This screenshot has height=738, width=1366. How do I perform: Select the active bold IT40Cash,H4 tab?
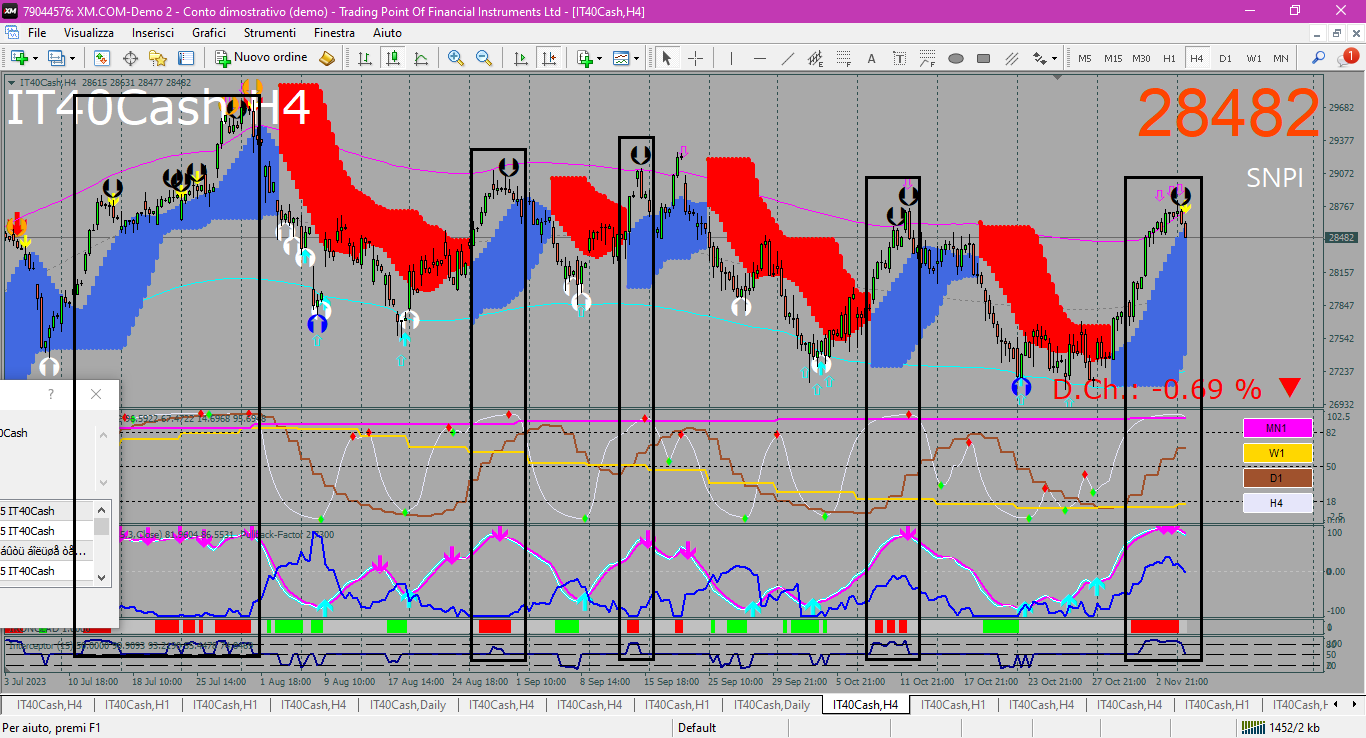[866, 705]
